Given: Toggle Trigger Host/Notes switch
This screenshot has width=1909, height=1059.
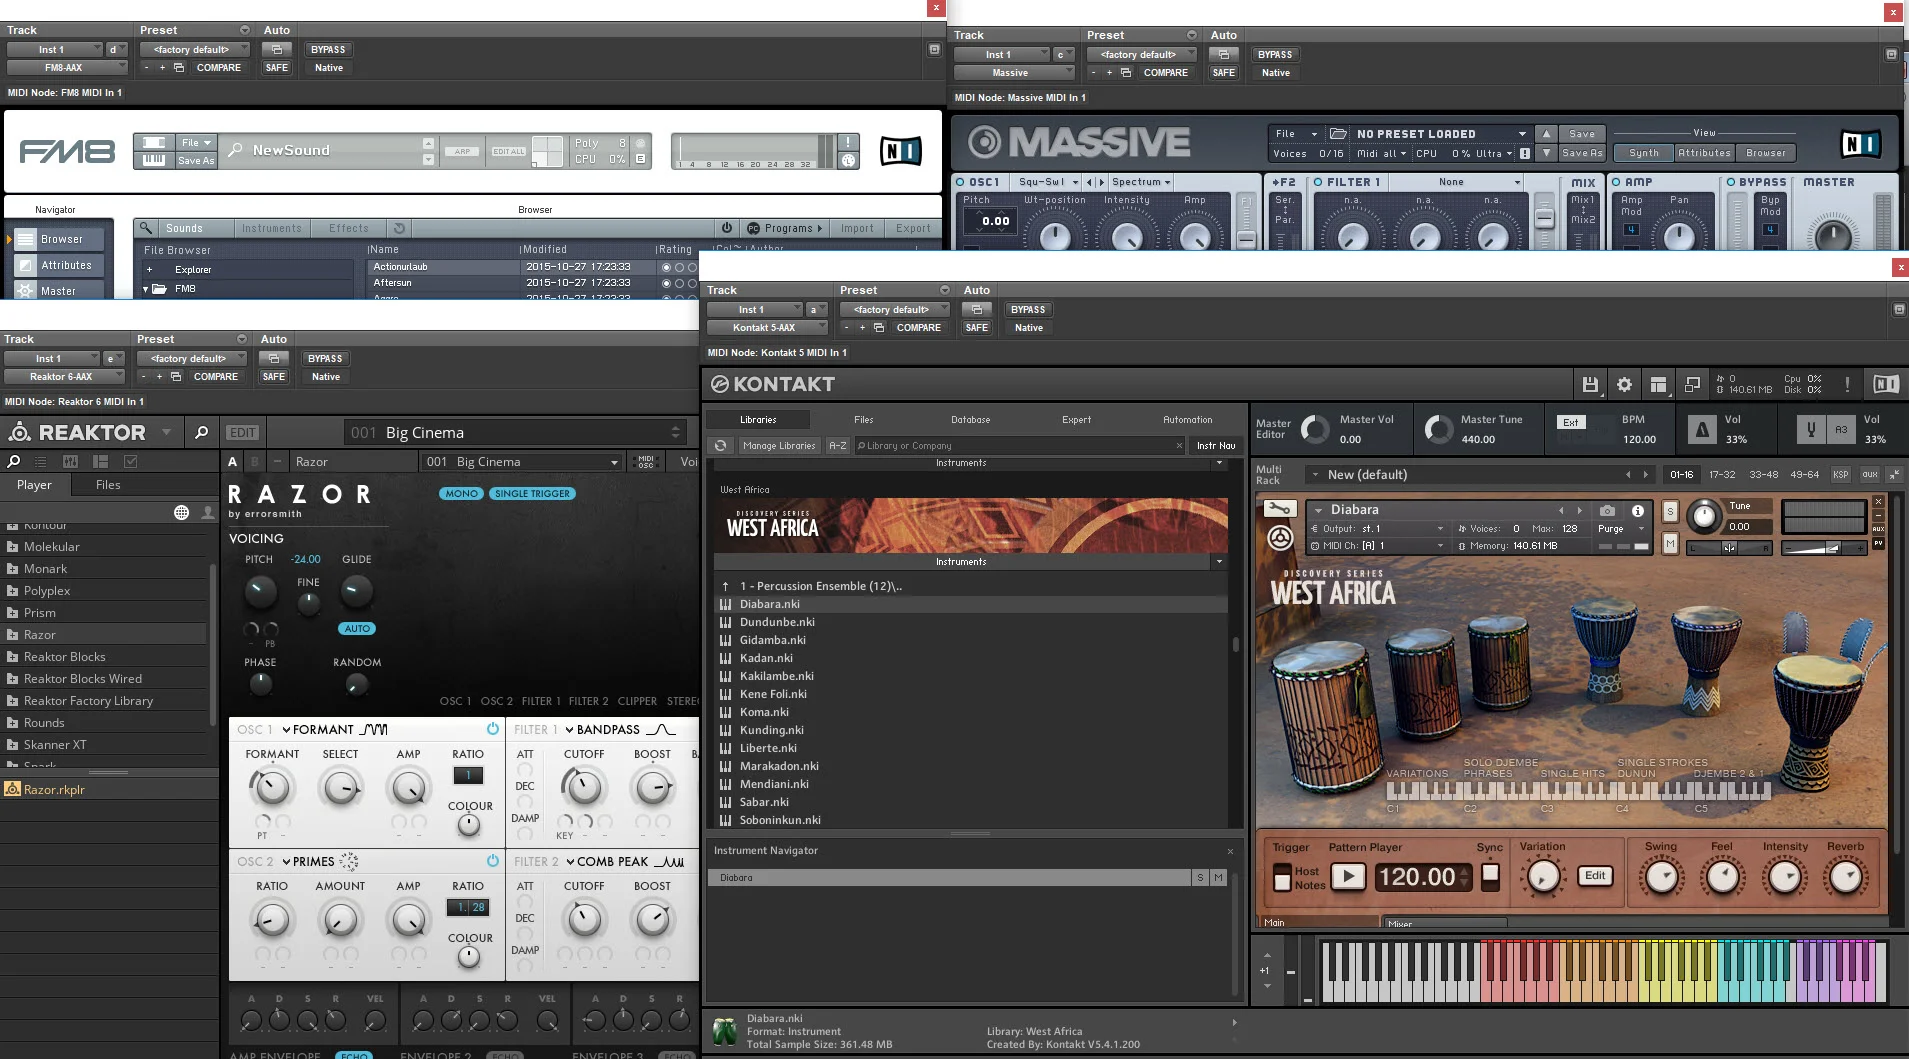Looking at the screenshot, I should [x=1282, y=878].
